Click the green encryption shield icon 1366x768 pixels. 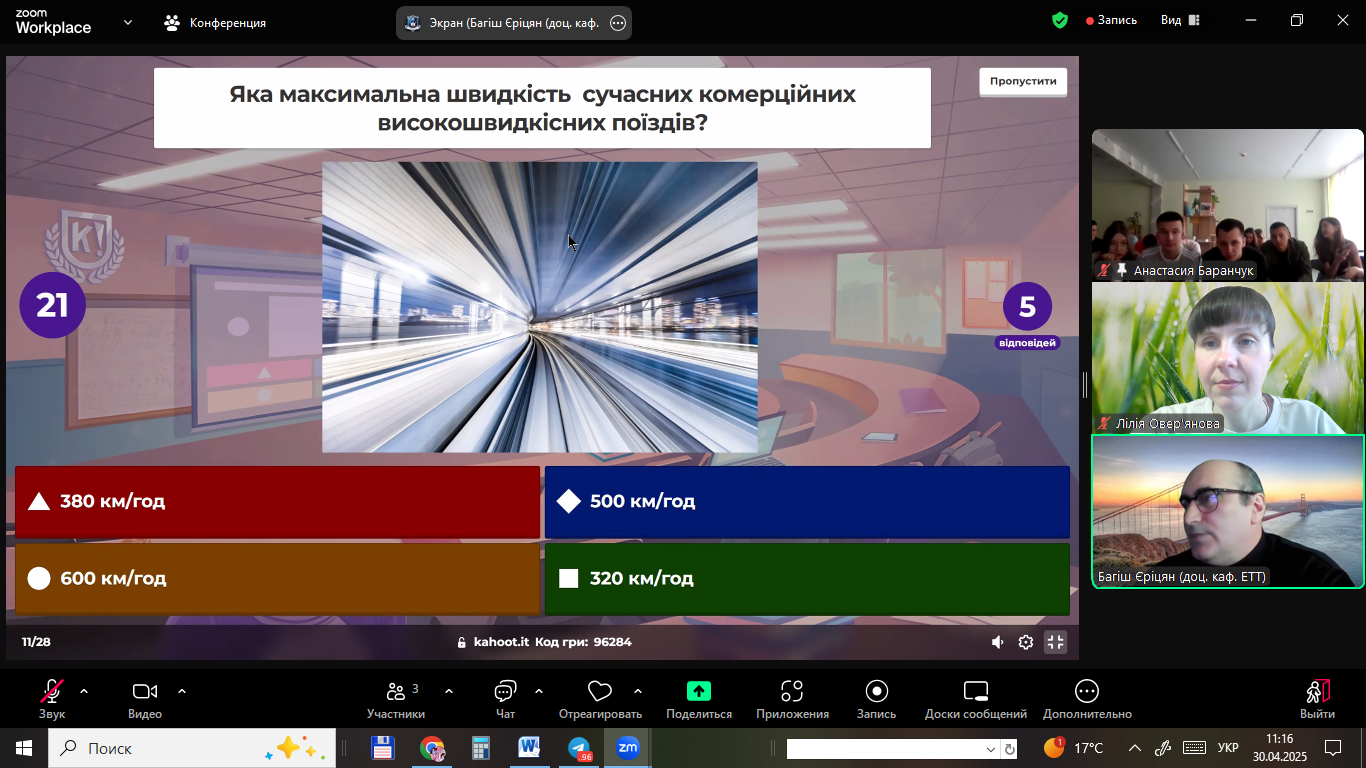pos(1060,20)
